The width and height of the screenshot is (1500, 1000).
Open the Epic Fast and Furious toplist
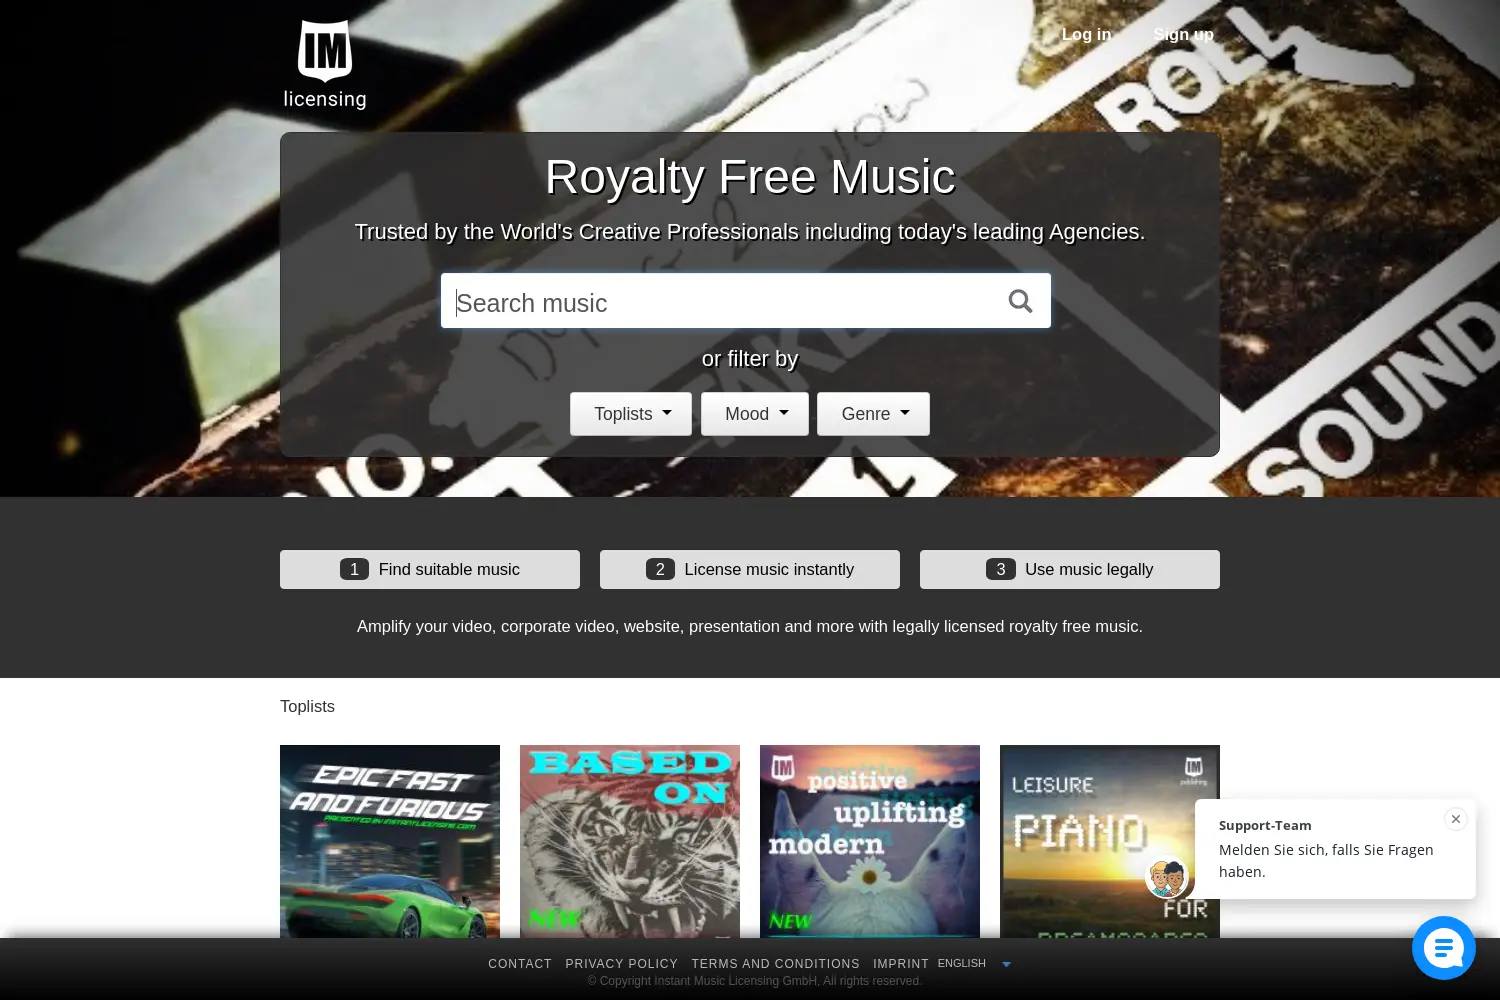390,841
